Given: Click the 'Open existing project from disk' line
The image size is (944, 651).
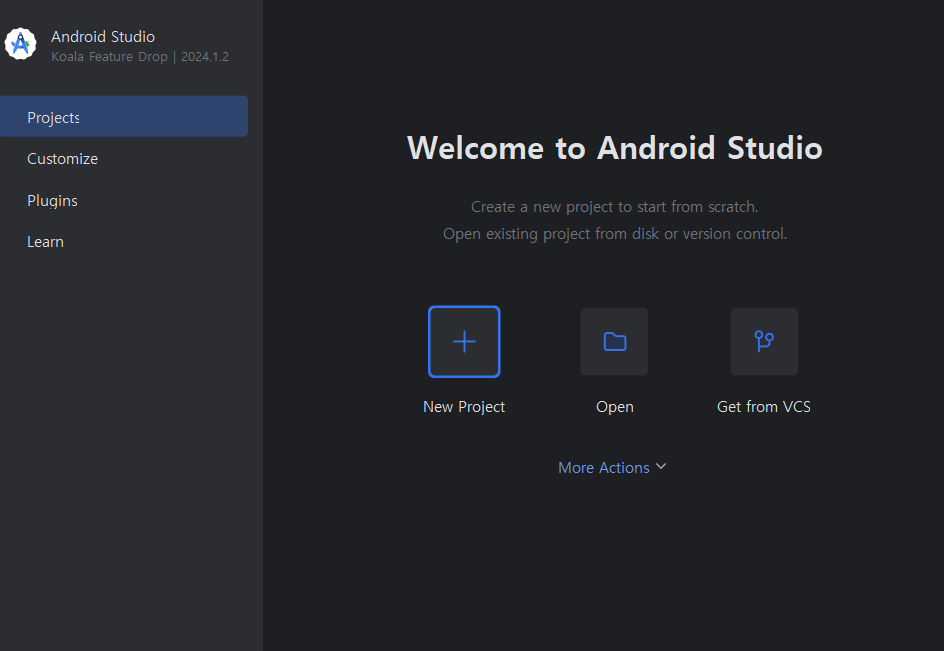Looking at the screenshot, I should click(x=615, y=234).
